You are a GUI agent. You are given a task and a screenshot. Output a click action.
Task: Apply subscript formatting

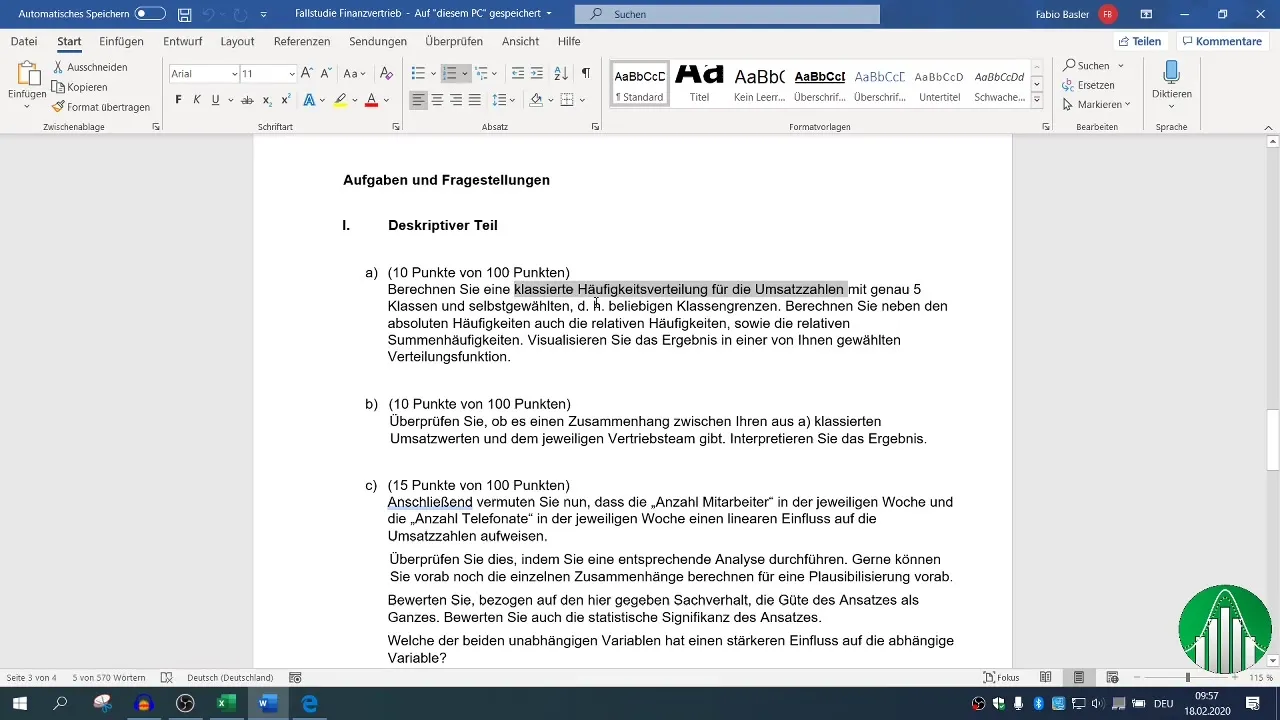267,100
